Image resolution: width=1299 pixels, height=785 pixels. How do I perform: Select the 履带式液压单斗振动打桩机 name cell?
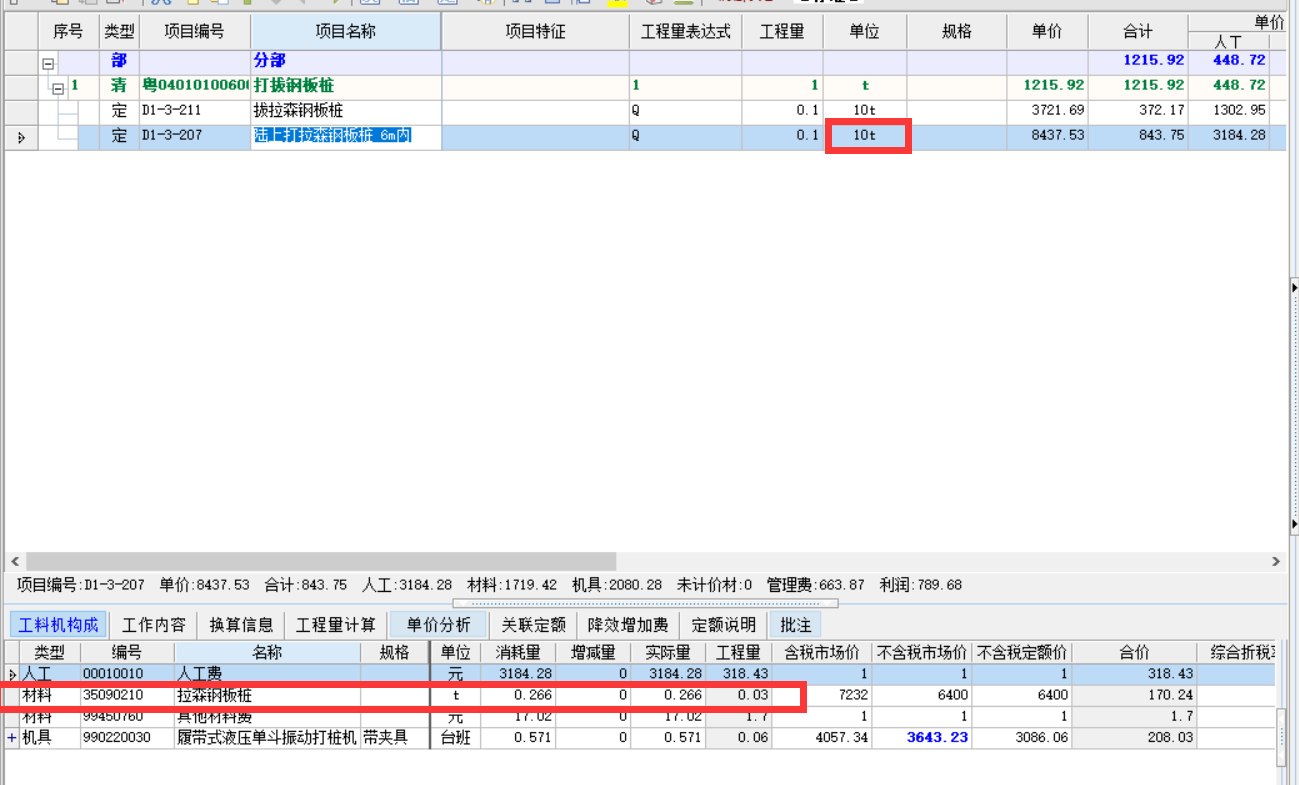(x=267, y=738)
